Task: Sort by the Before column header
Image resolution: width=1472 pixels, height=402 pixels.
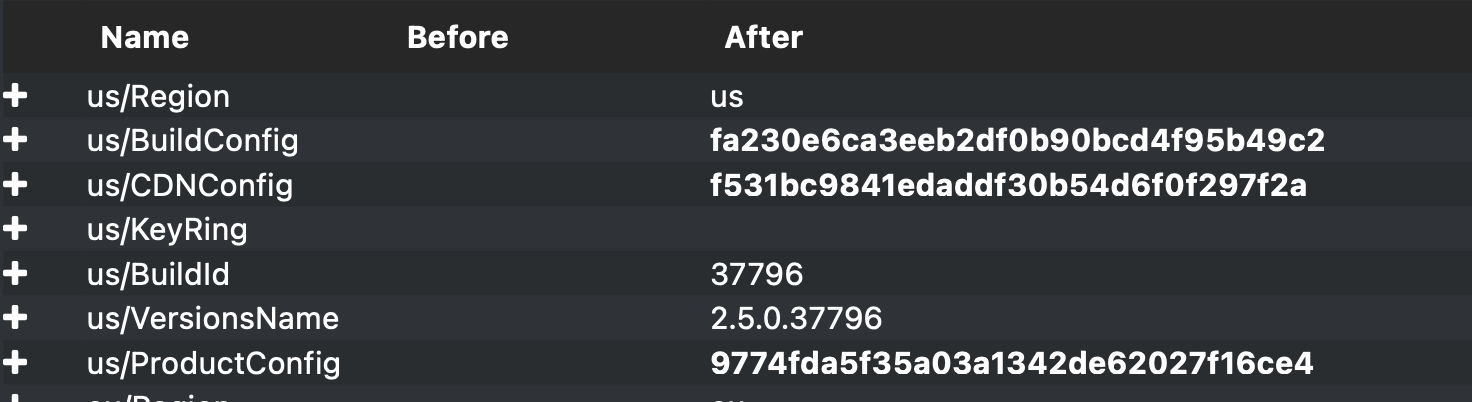Action: pyautogui.click(x=458, y=38)
